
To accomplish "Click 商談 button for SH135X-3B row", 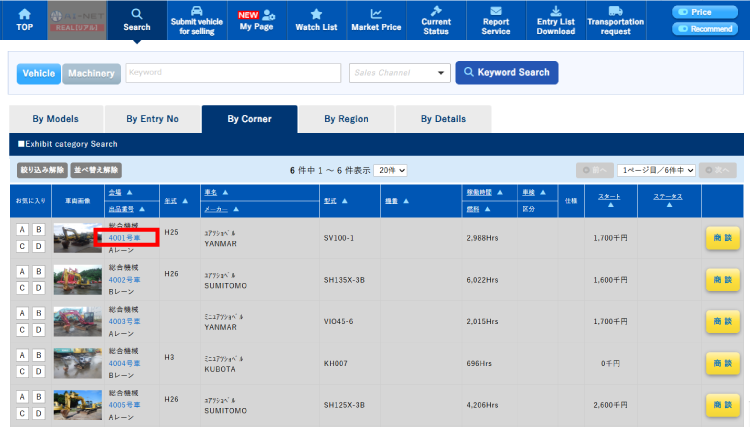I will (x=723, y=280).
